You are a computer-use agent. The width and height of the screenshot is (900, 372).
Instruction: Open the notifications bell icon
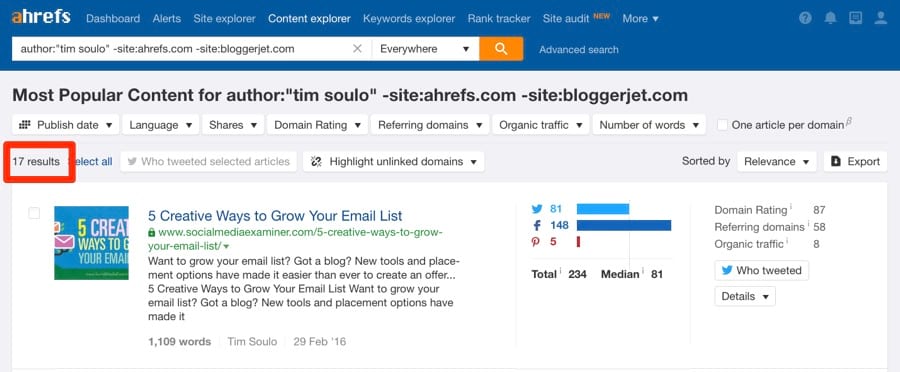click(x=831, y=18)
